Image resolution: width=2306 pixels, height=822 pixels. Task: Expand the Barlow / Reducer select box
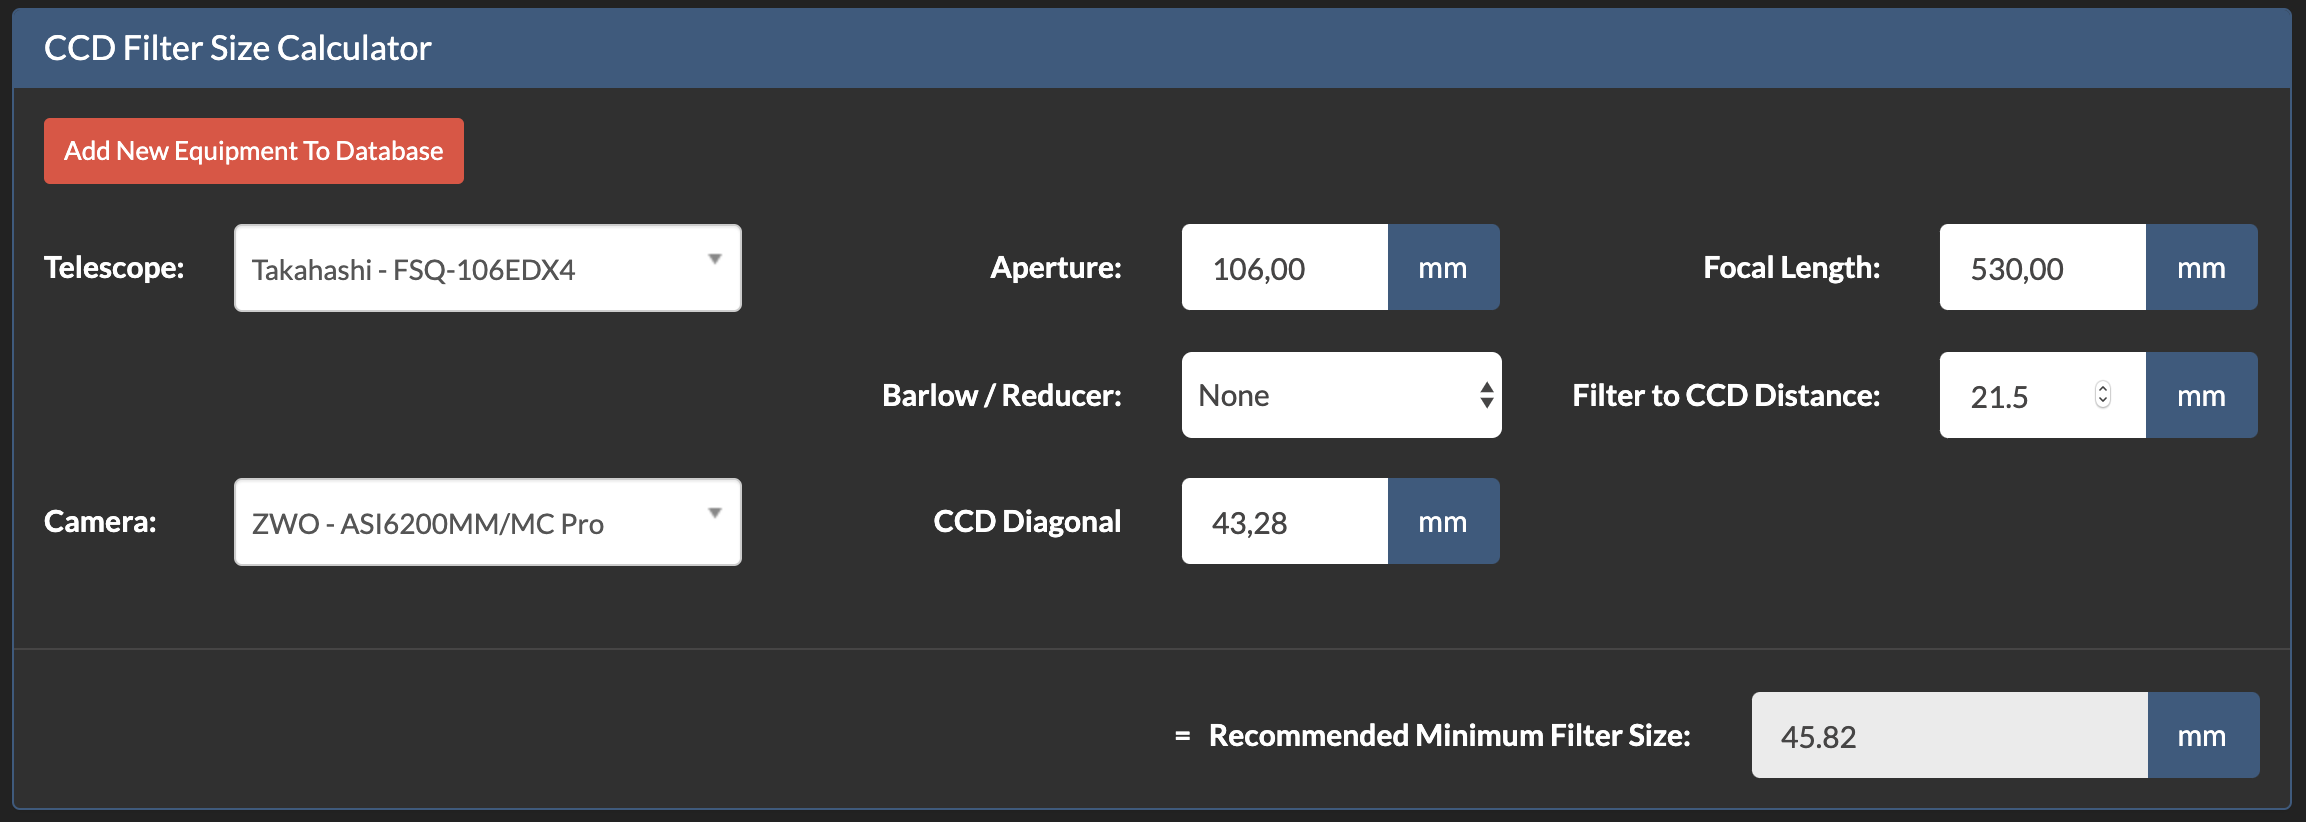tap(1340, 395)
